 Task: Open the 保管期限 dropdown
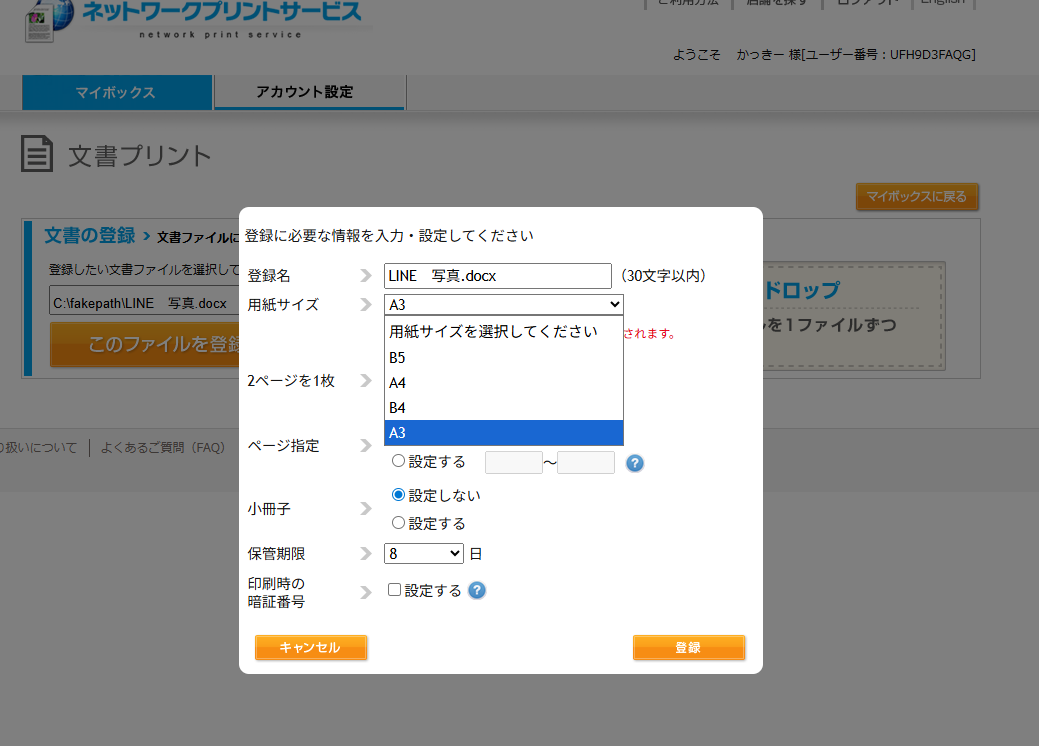pos(423,553)
